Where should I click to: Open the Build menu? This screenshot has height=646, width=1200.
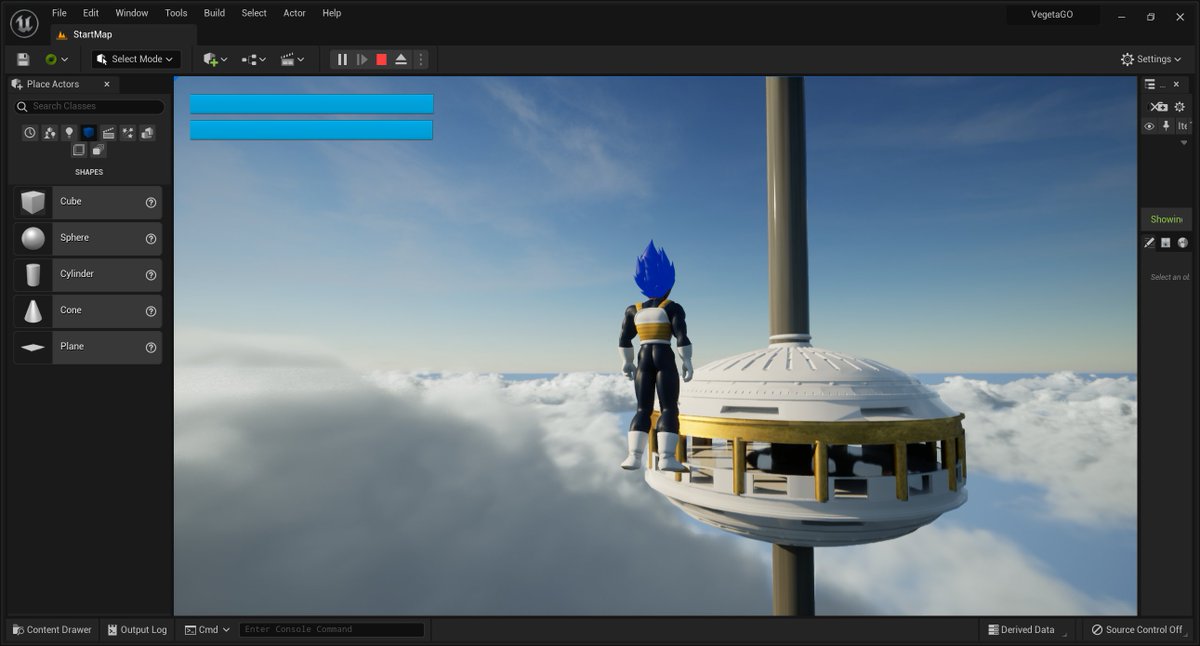point(214,13)
